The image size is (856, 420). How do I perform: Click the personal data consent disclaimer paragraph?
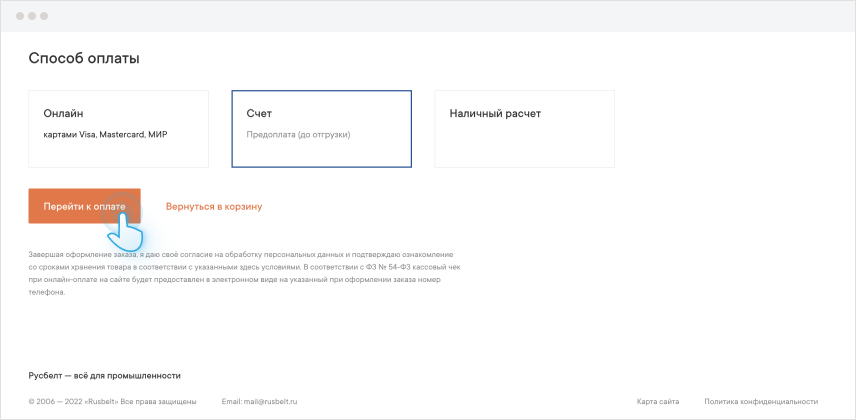[245, 274]
